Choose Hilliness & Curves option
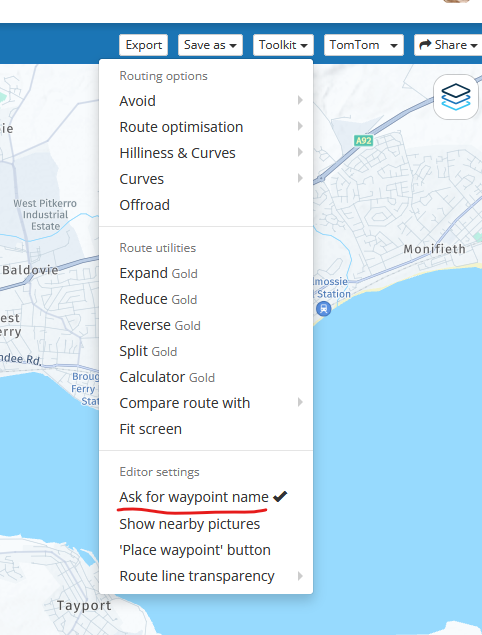 click(x=206, y=153)
